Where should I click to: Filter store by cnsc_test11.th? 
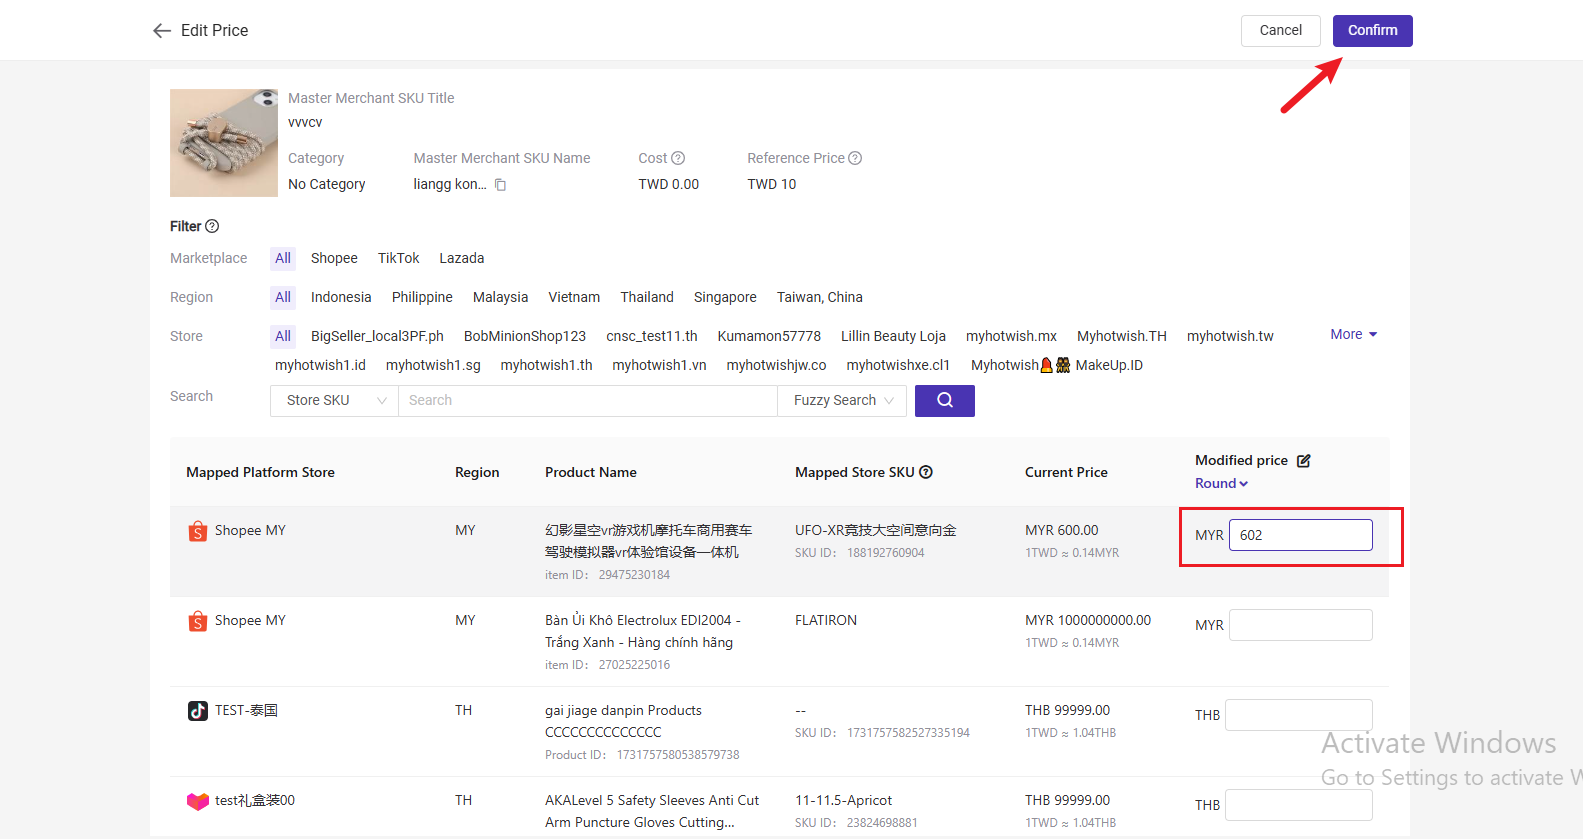point(652,336)
